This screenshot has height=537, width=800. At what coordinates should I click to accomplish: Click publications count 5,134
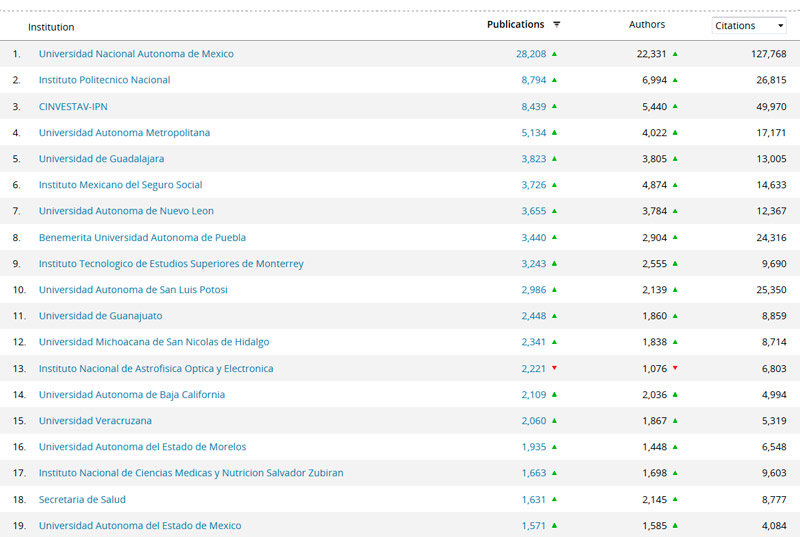[534, 133]
